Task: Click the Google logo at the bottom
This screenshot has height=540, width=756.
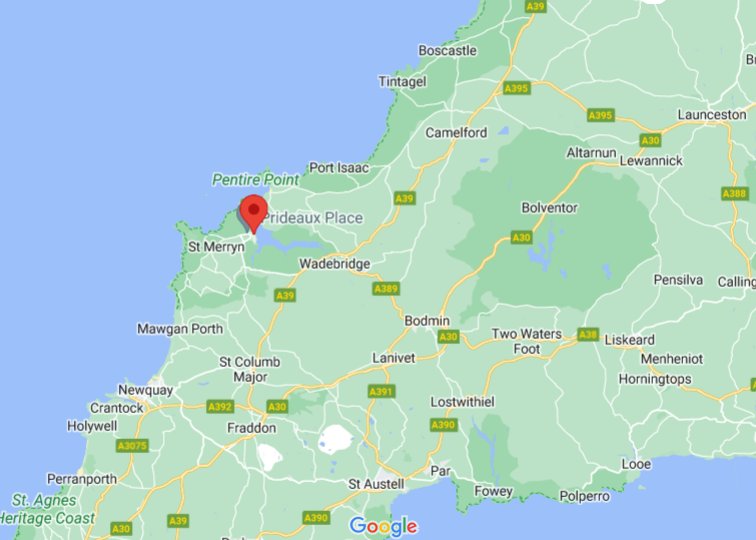Action: coord(383,526)
